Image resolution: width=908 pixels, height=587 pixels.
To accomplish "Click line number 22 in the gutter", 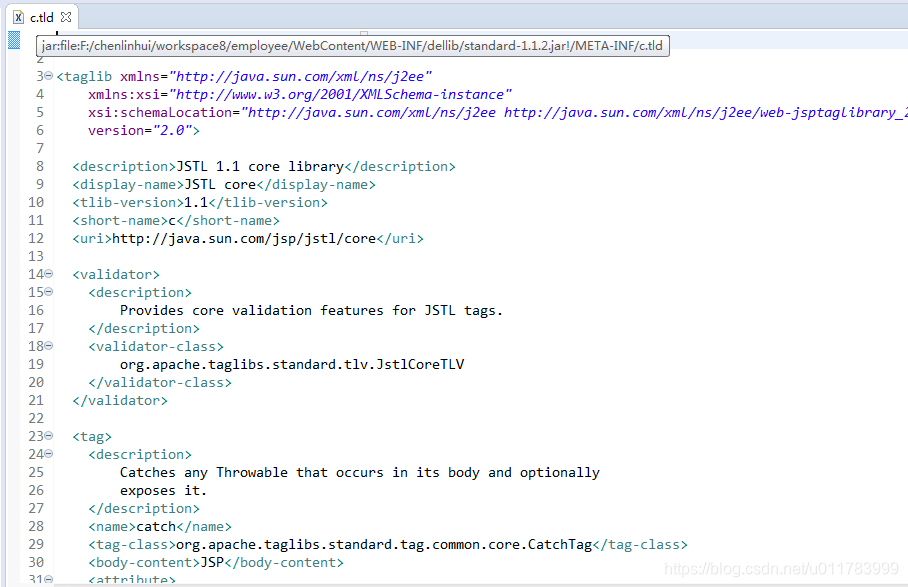I will click(x=36, y=418).
